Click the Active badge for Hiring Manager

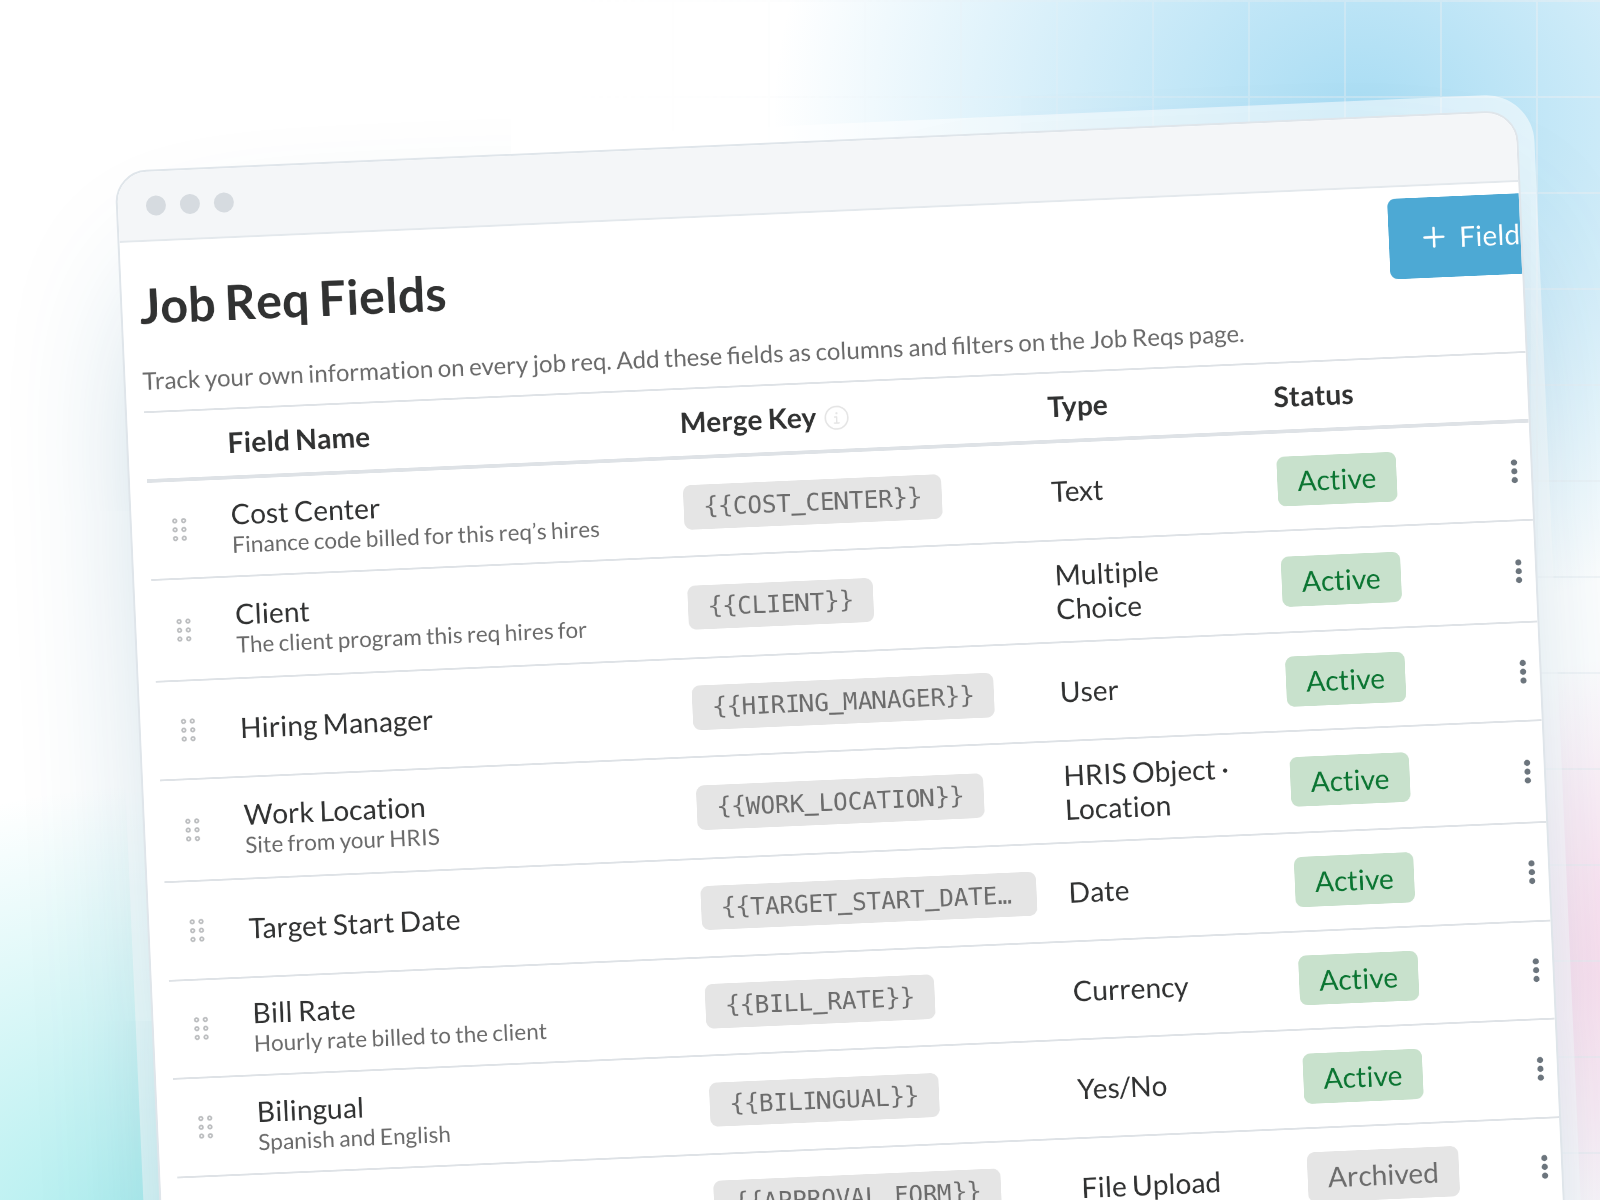[x=1346, y=680]
